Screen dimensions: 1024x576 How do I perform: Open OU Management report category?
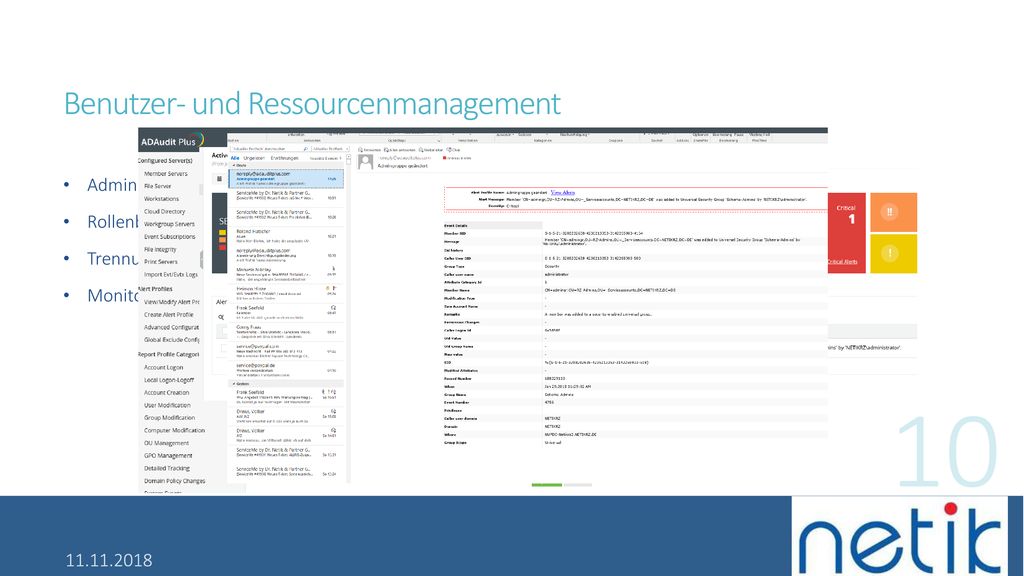click(x=167, y=443)
